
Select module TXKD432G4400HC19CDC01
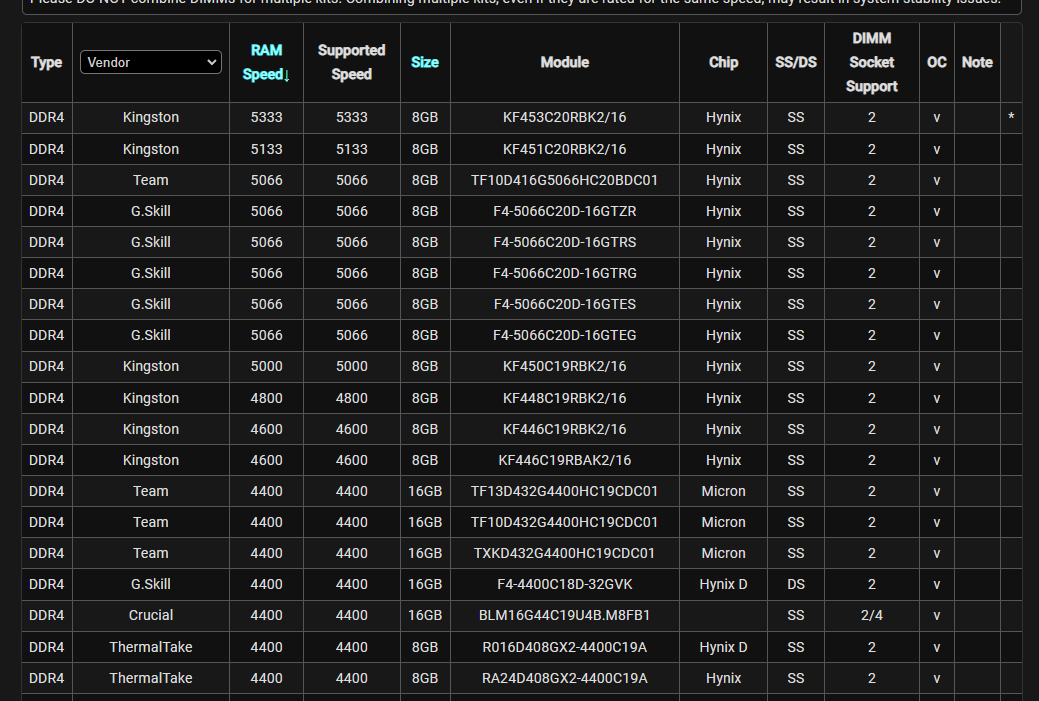(x=565, y=553)
